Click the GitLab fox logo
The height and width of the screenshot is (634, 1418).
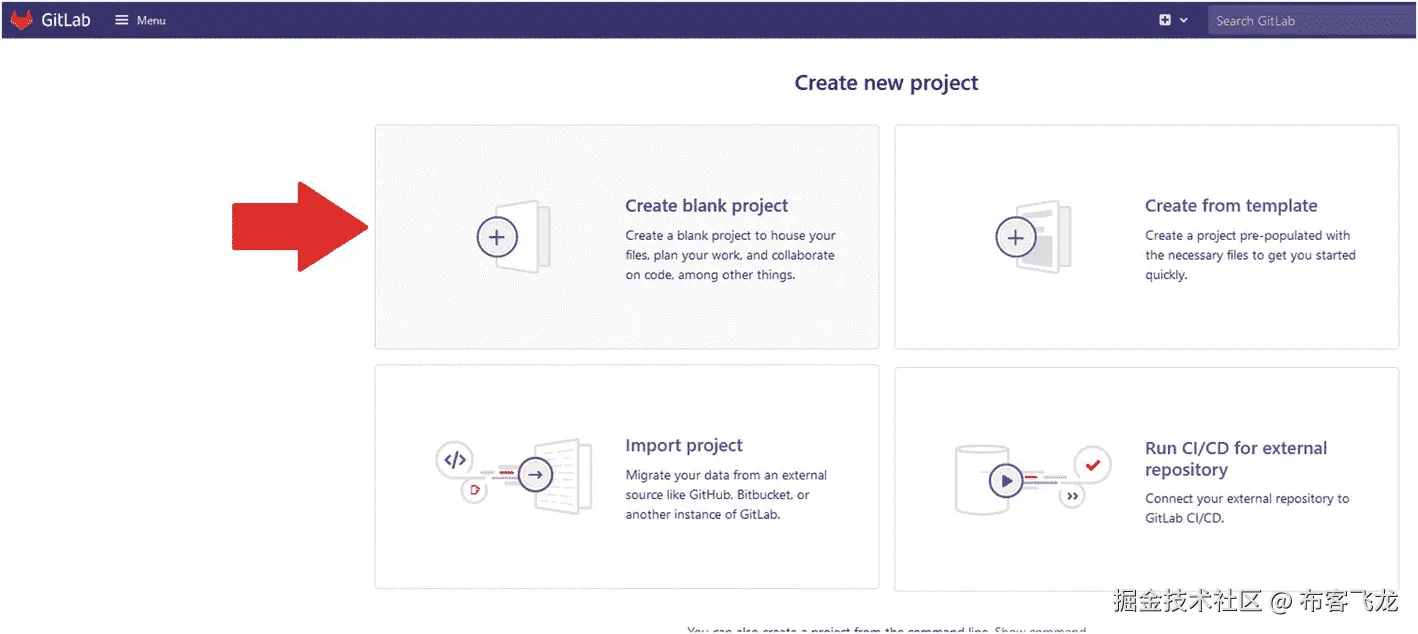pos(22,20)
